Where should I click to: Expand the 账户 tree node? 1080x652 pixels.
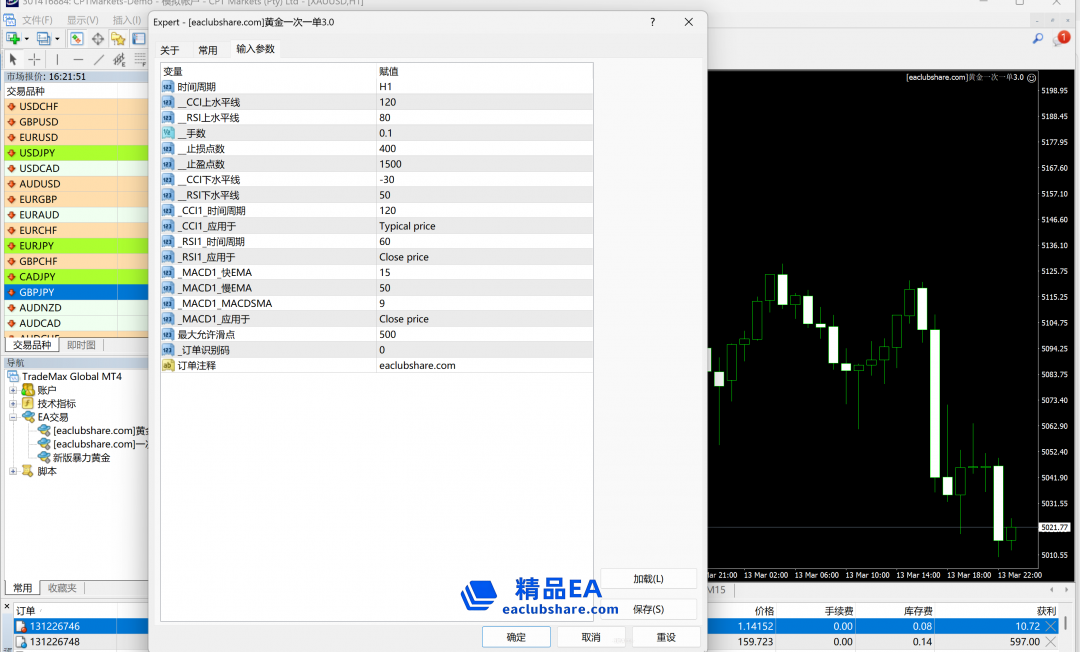point(14,390)
